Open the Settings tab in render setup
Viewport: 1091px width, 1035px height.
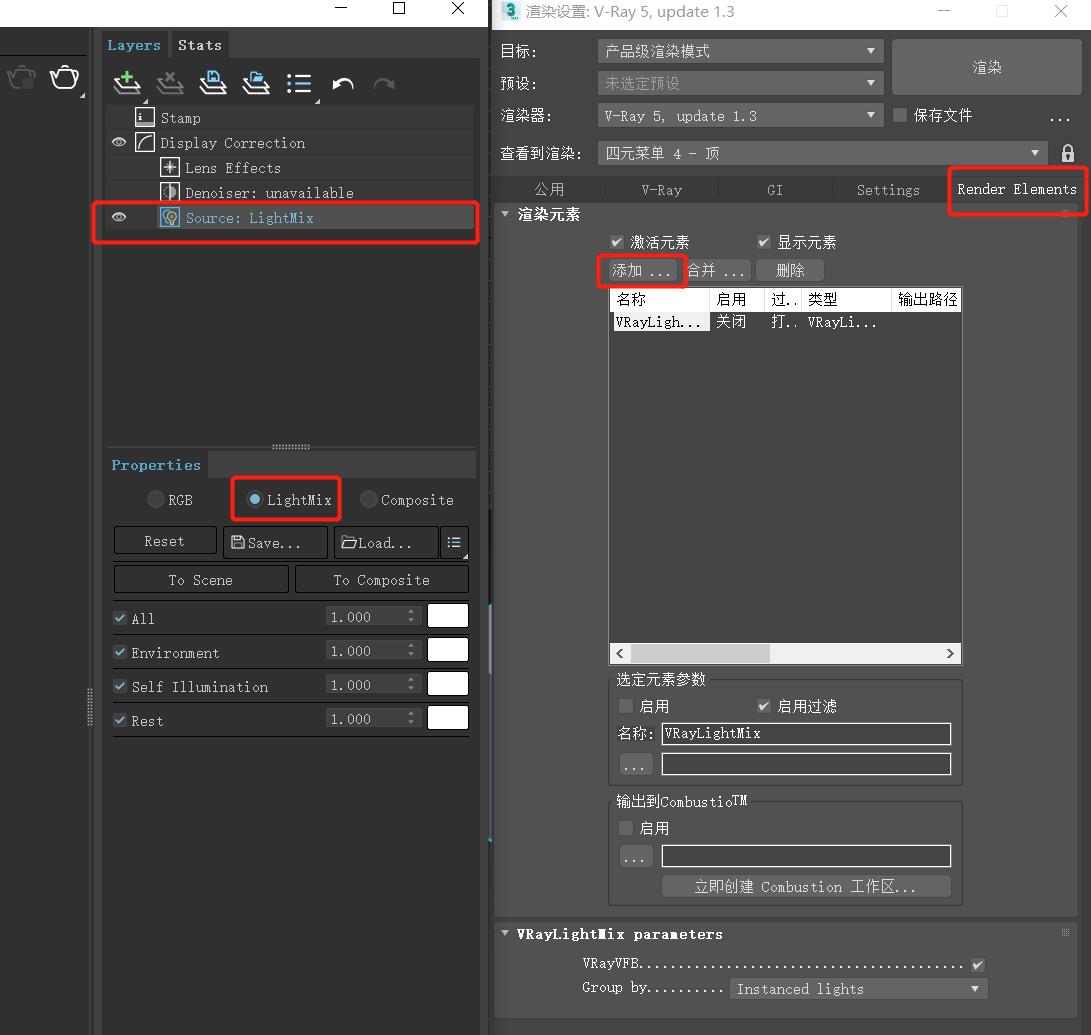[x=888, y=189]
